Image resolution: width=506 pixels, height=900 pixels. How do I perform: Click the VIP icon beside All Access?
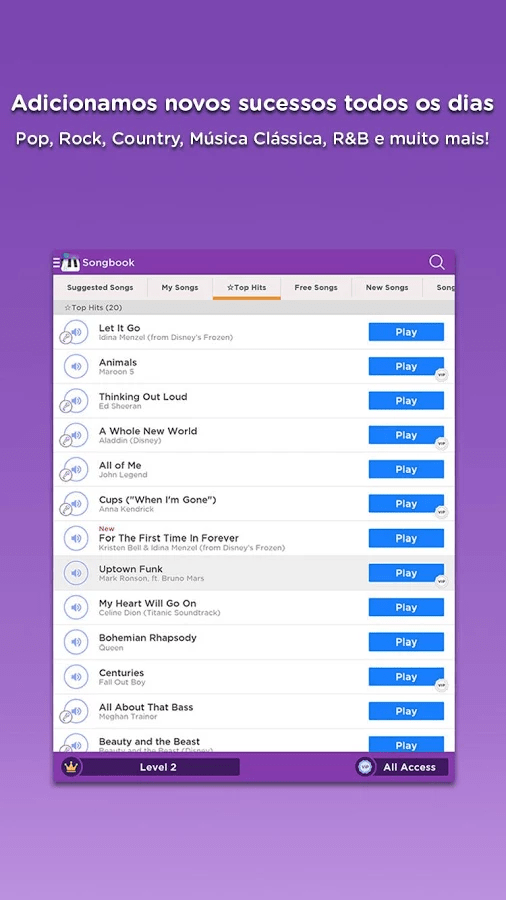(x=365, y=767)
